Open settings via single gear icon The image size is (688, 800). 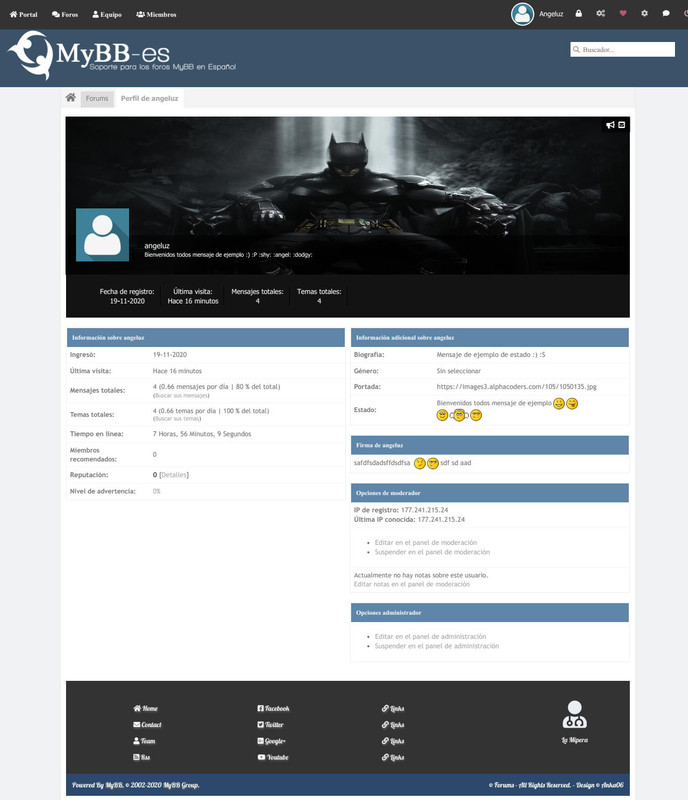(x=645, y=14)
